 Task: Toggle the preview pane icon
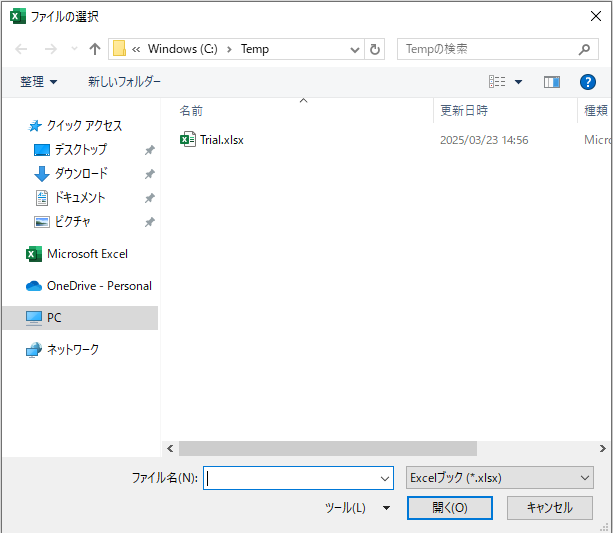click(552, 82)
